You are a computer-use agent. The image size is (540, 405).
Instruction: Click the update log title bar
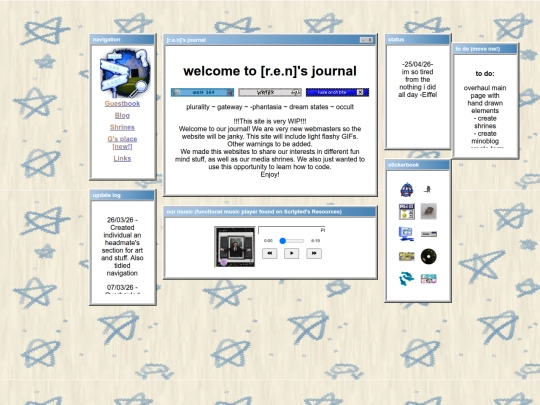point(122,195)
